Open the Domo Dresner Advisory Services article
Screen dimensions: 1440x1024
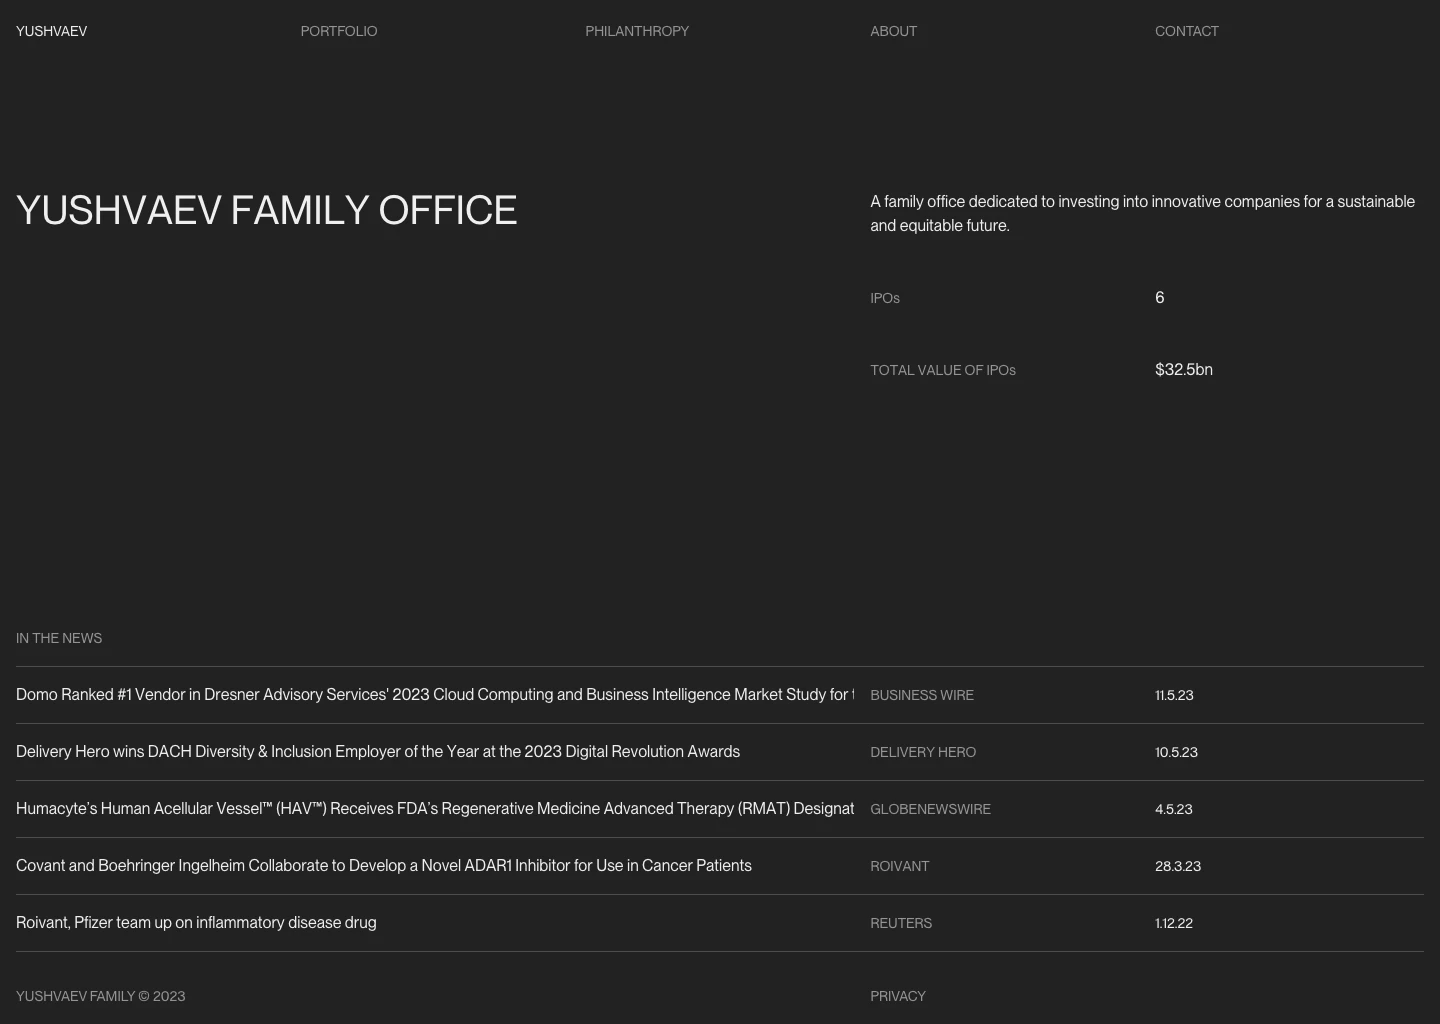[x=435, y=694]
